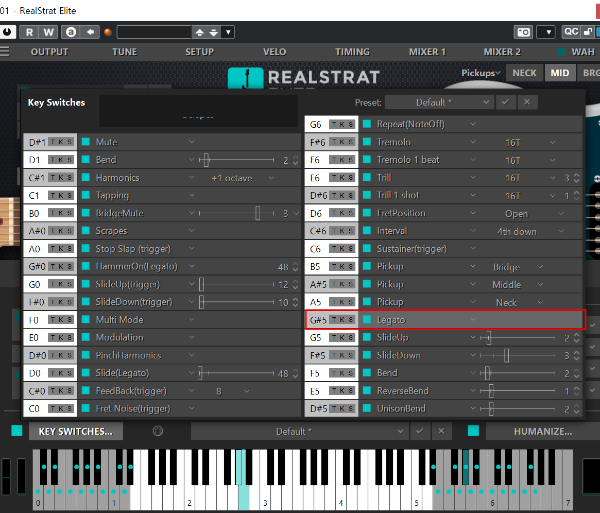Open the MIXER 2 tab

pos(502,52)
